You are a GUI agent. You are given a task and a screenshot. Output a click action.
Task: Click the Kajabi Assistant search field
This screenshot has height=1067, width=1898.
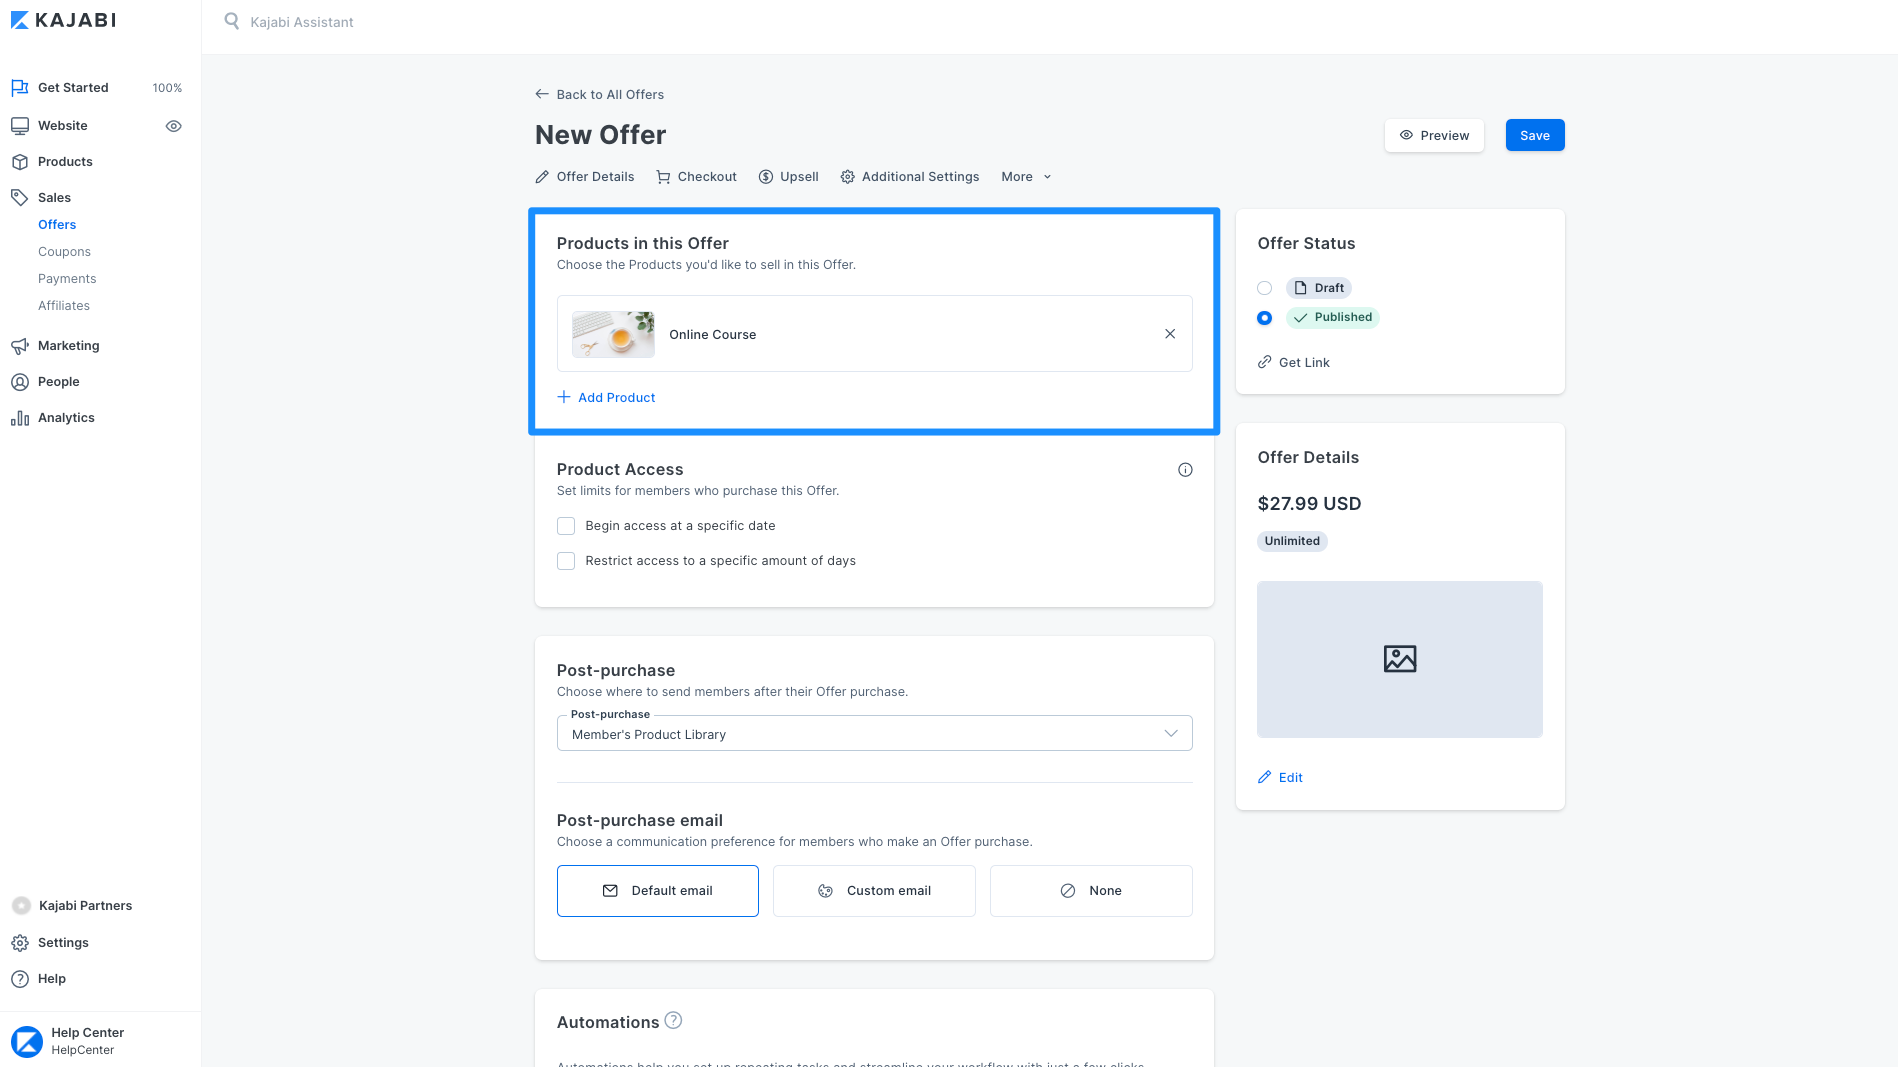[x=302, y=22]
